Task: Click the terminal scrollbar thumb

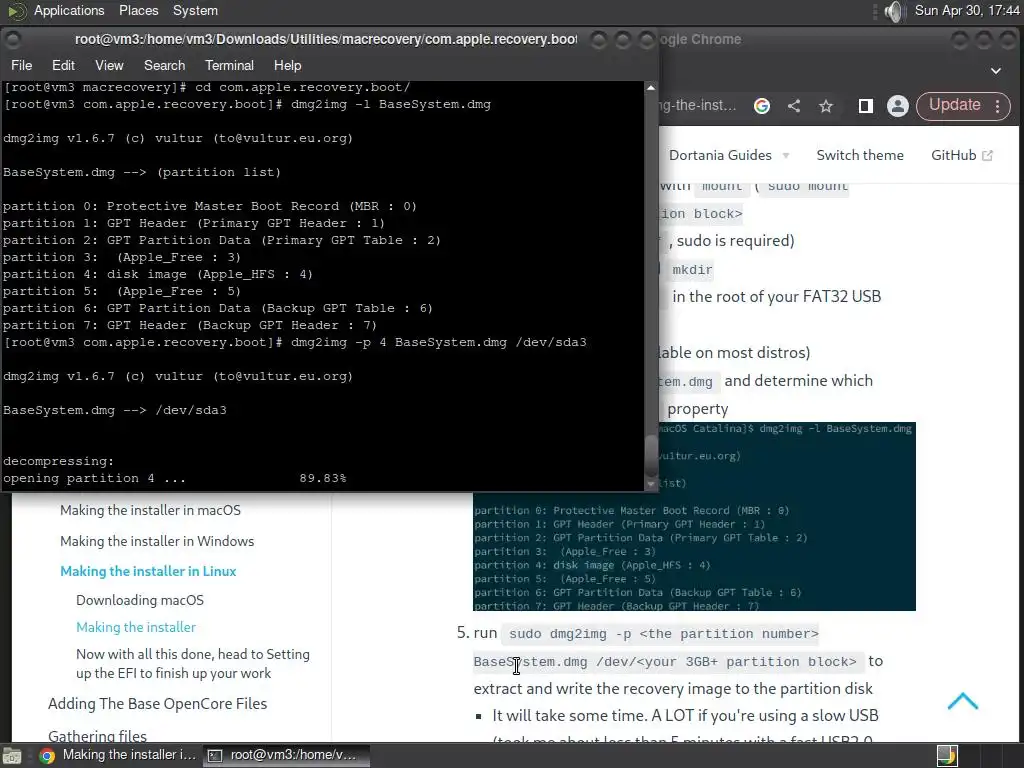Action: pos(650,455)
